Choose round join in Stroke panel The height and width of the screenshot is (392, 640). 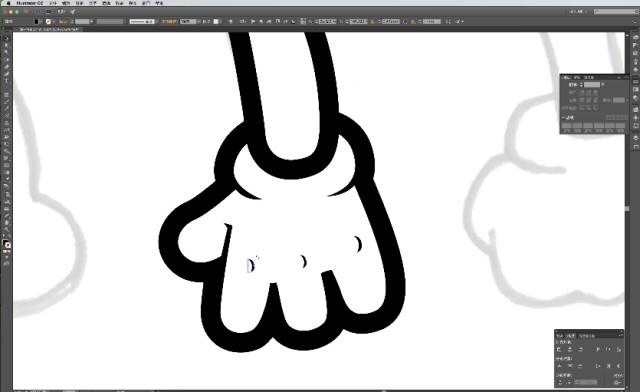click(589, 100)
